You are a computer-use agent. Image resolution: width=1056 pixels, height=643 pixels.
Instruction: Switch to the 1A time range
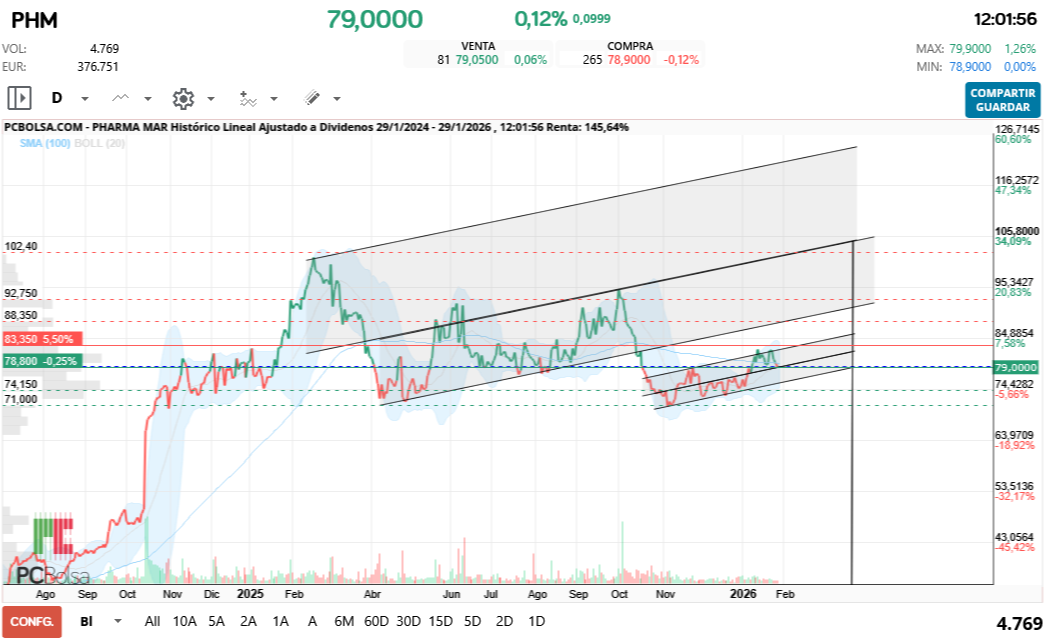[x=280, y=621]
